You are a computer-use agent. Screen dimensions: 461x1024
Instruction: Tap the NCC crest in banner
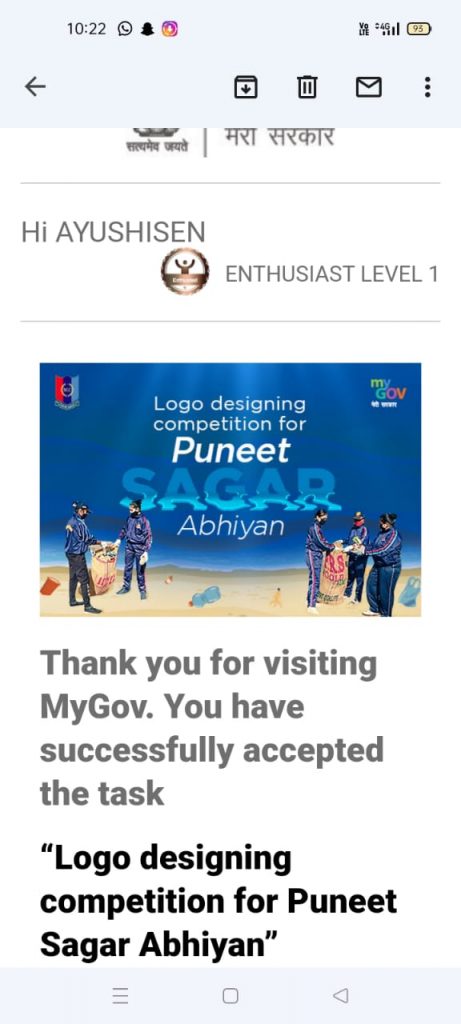(x=67, y=392)
